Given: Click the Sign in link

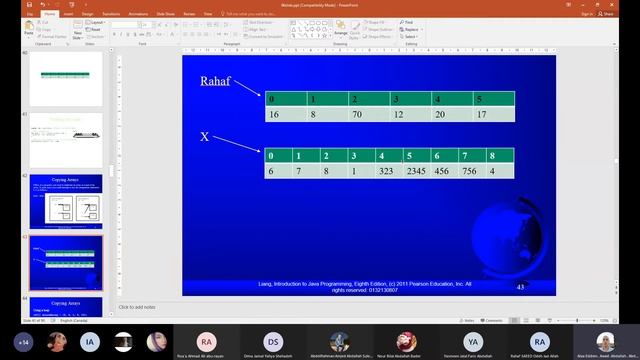Looking at the screenshot, I should pyautogui.click(x=587, y=14).
